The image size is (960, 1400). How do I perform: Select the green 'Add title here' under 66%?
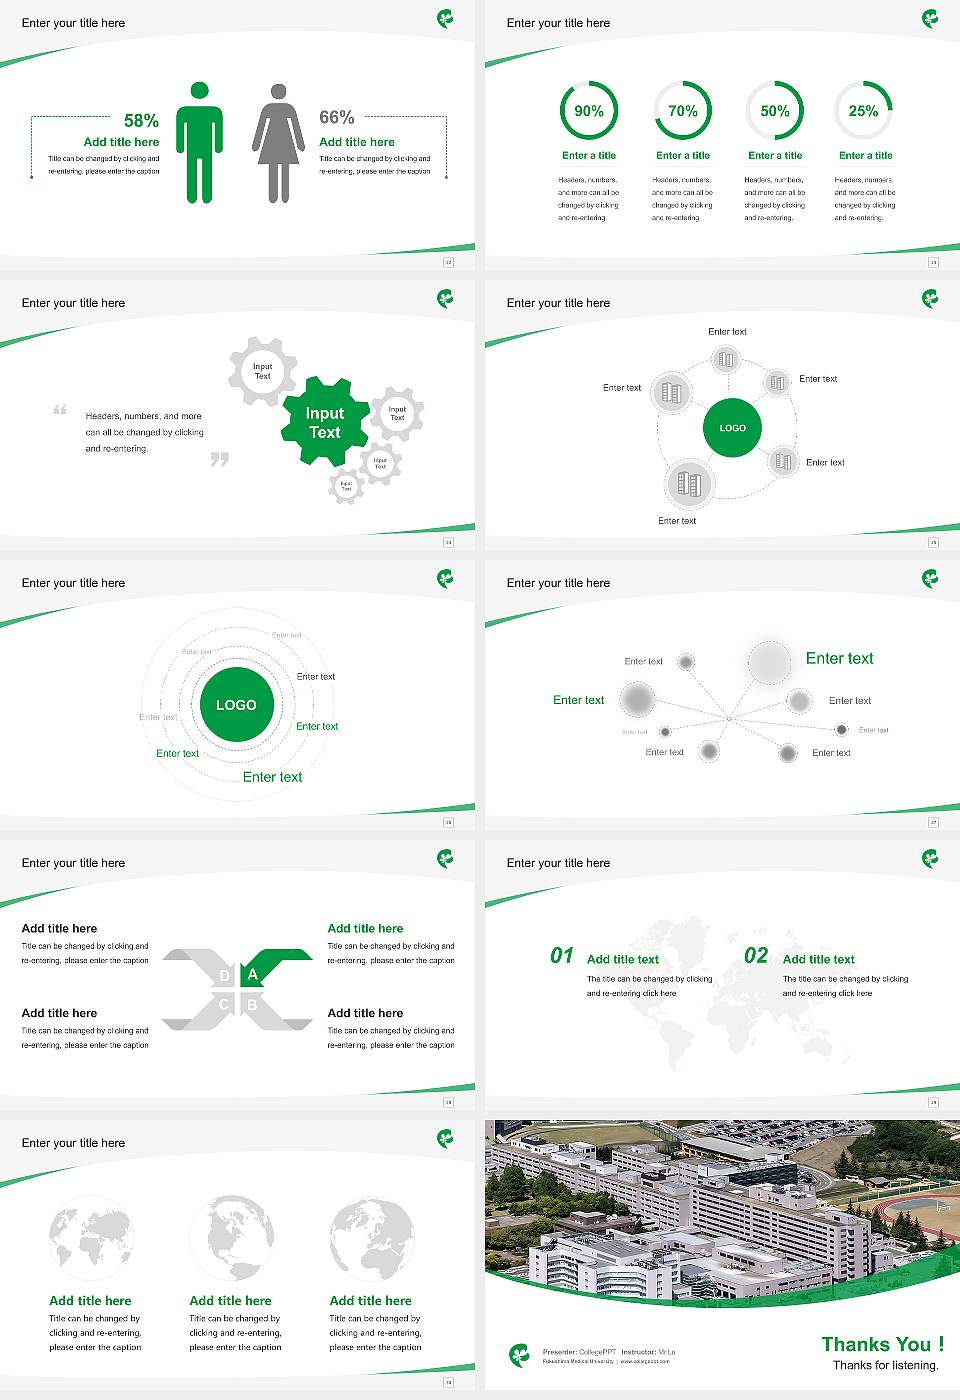coord(357,142)
